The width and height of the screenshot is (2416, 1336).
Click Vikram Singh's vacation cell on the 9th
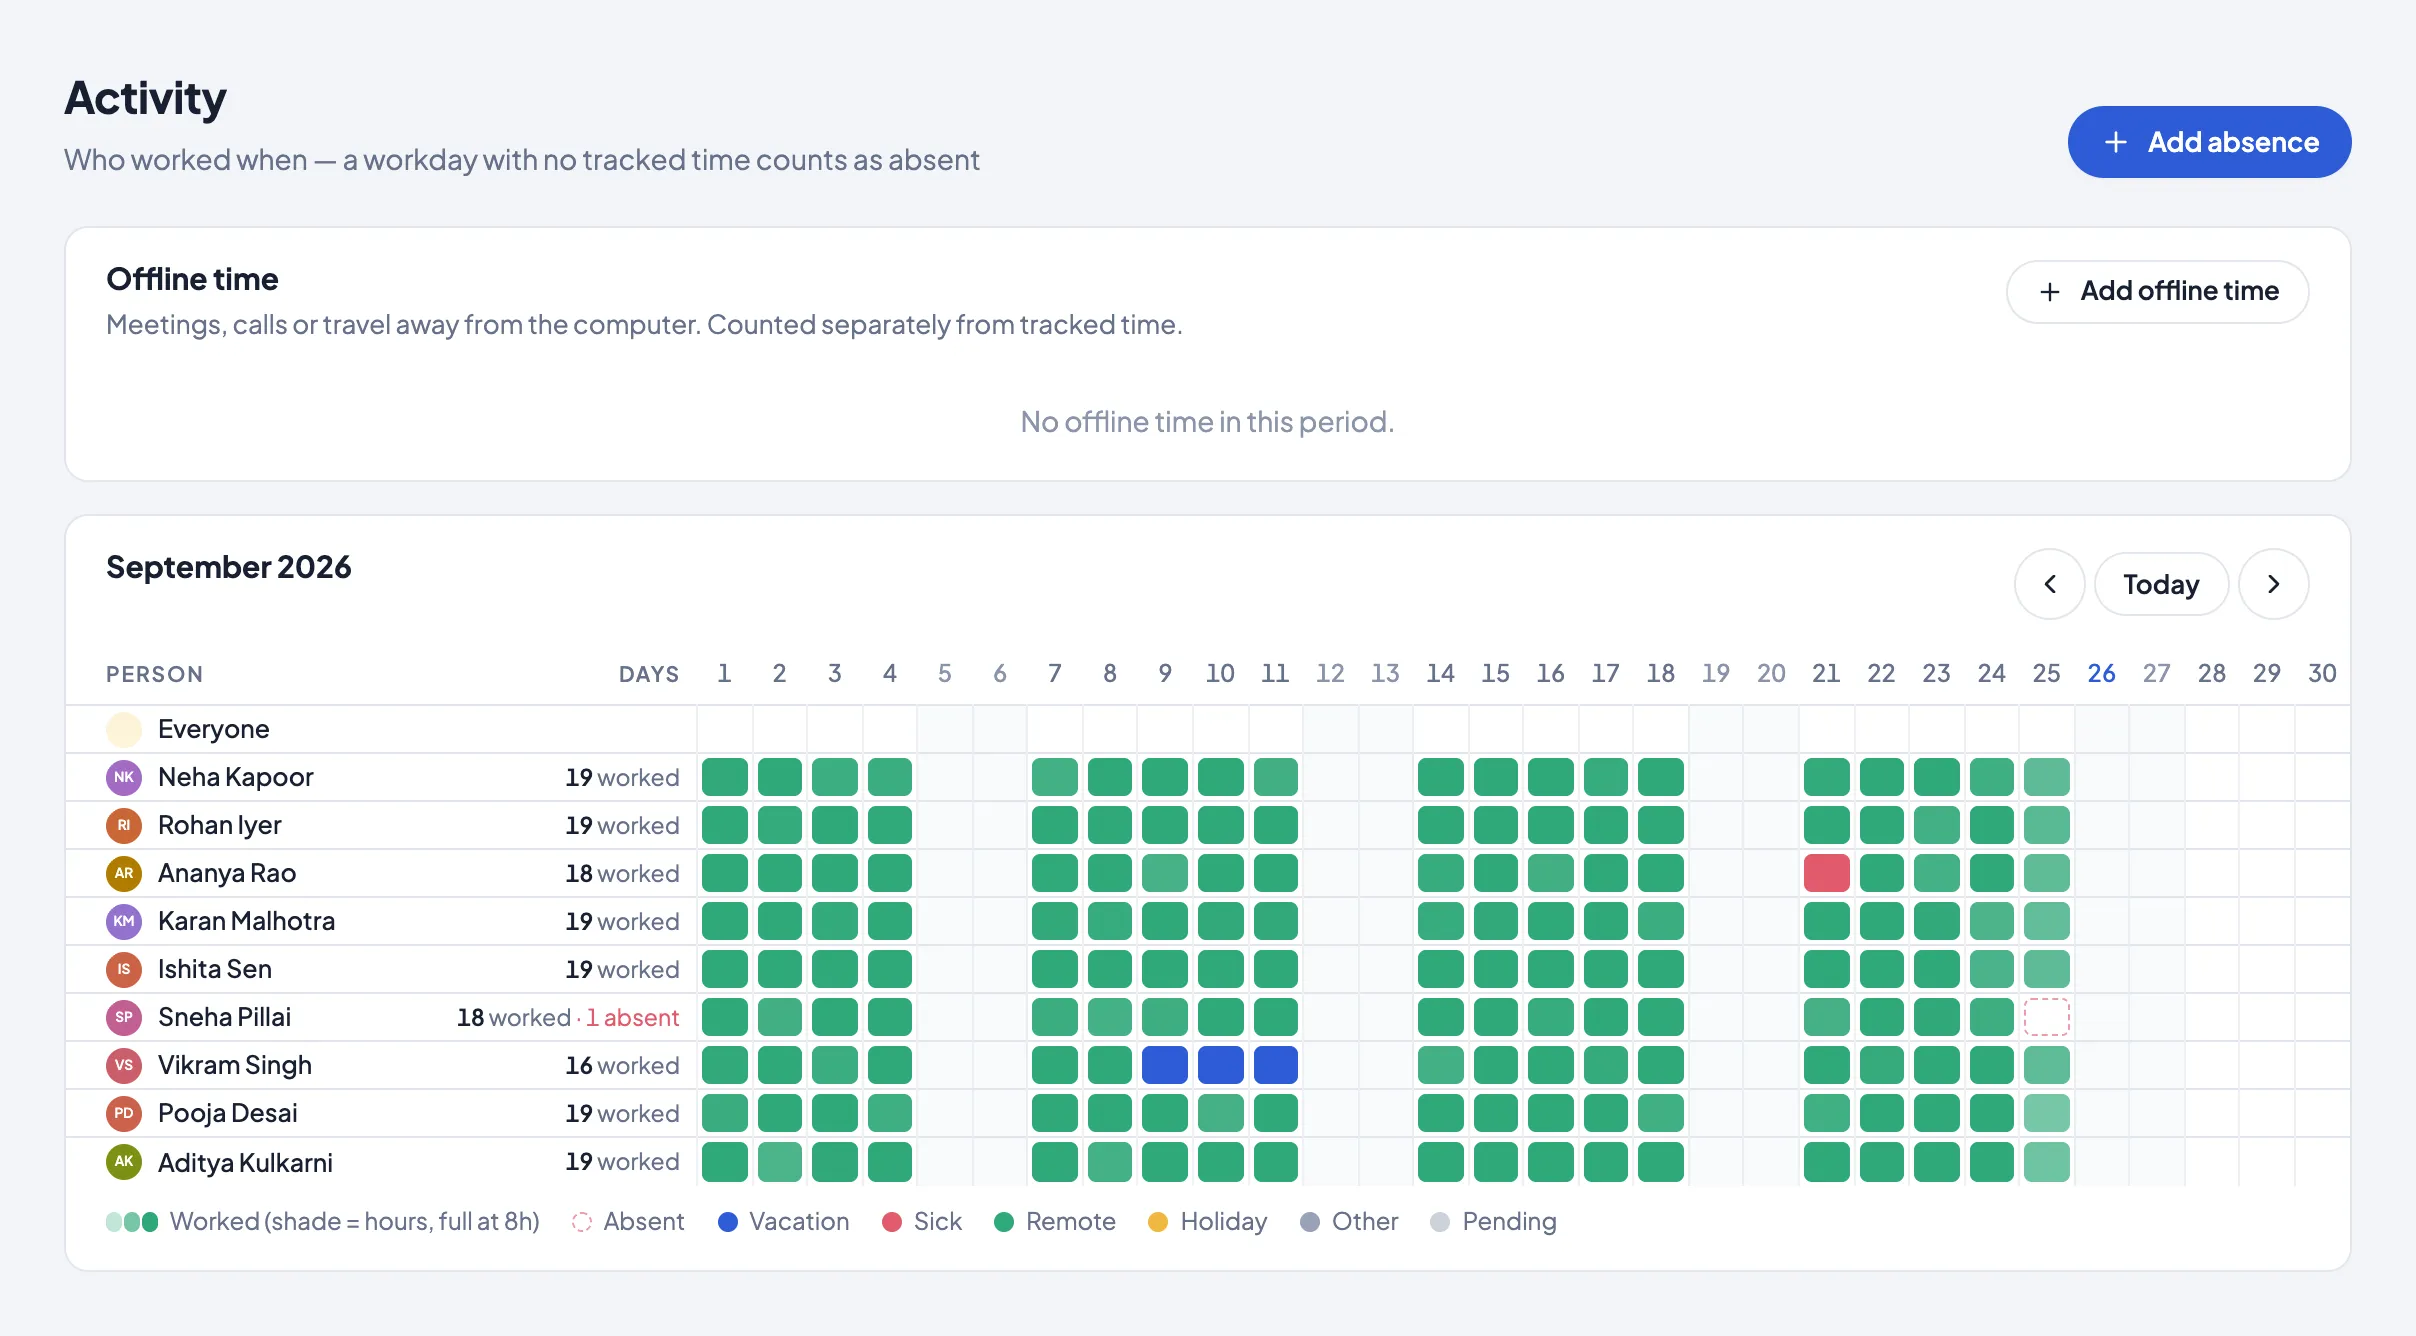[x=1165, y=1065]
